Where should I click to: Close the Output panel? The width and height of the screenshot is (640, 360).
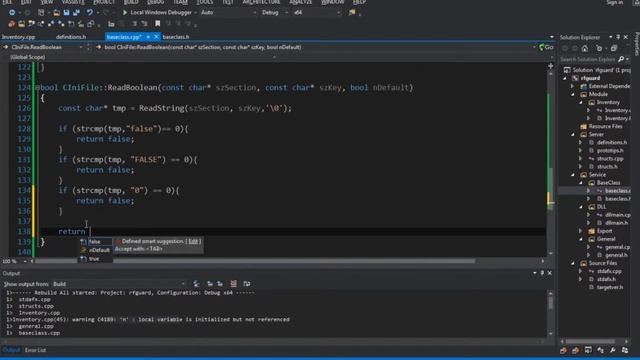[x=550, y=273]
